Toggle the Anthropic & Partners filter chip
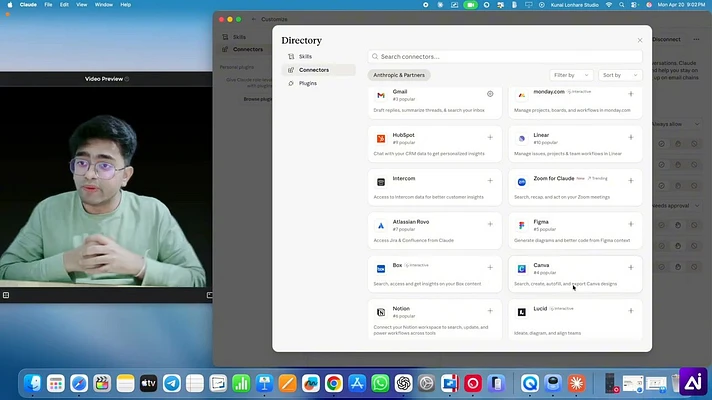712x400 pixels. pos(399,75)
